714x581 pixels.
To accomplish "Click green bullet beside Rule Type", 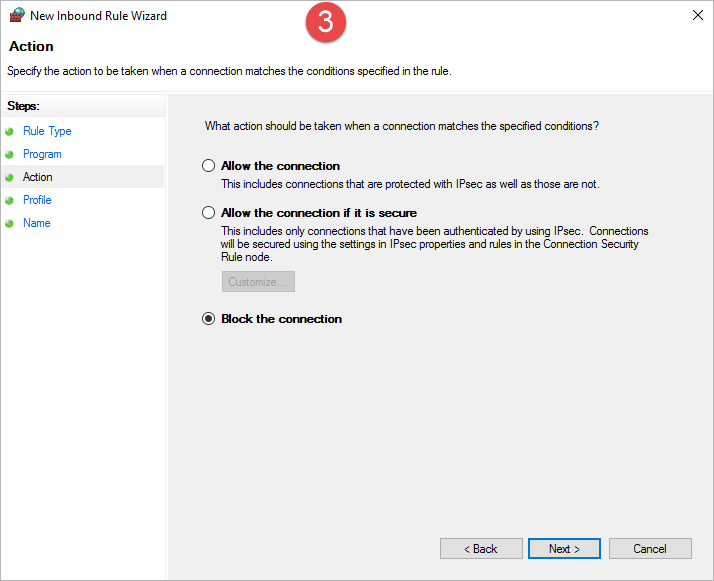I will coord(10,131).
